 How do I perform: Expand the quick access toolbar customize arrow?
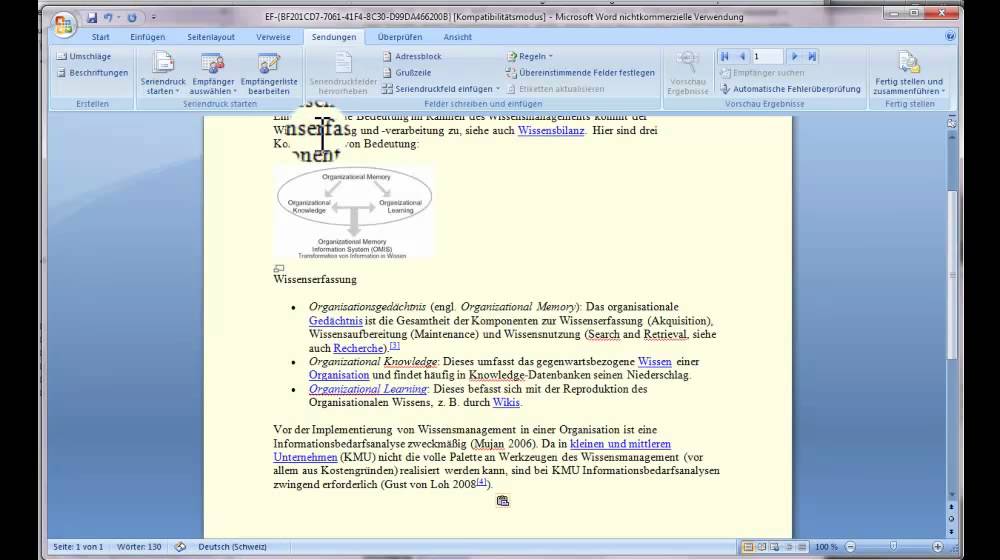[154, 18]
